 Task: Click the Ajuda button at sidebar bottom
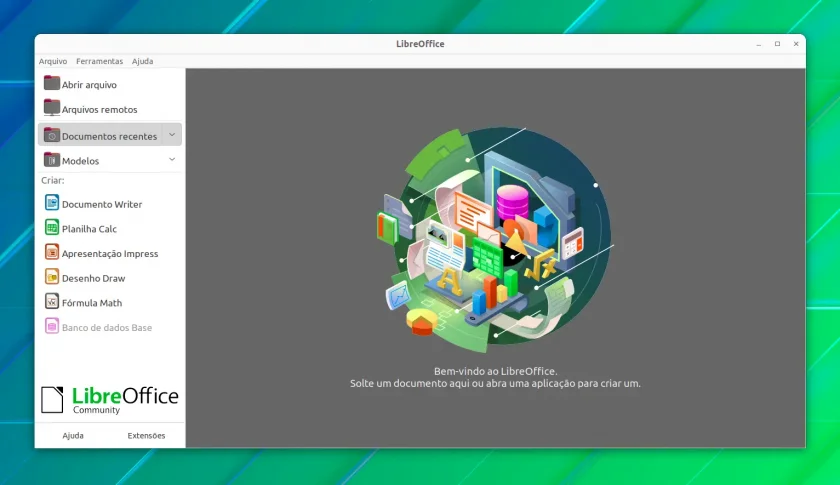pyautogui.click(x=73, y=436)
